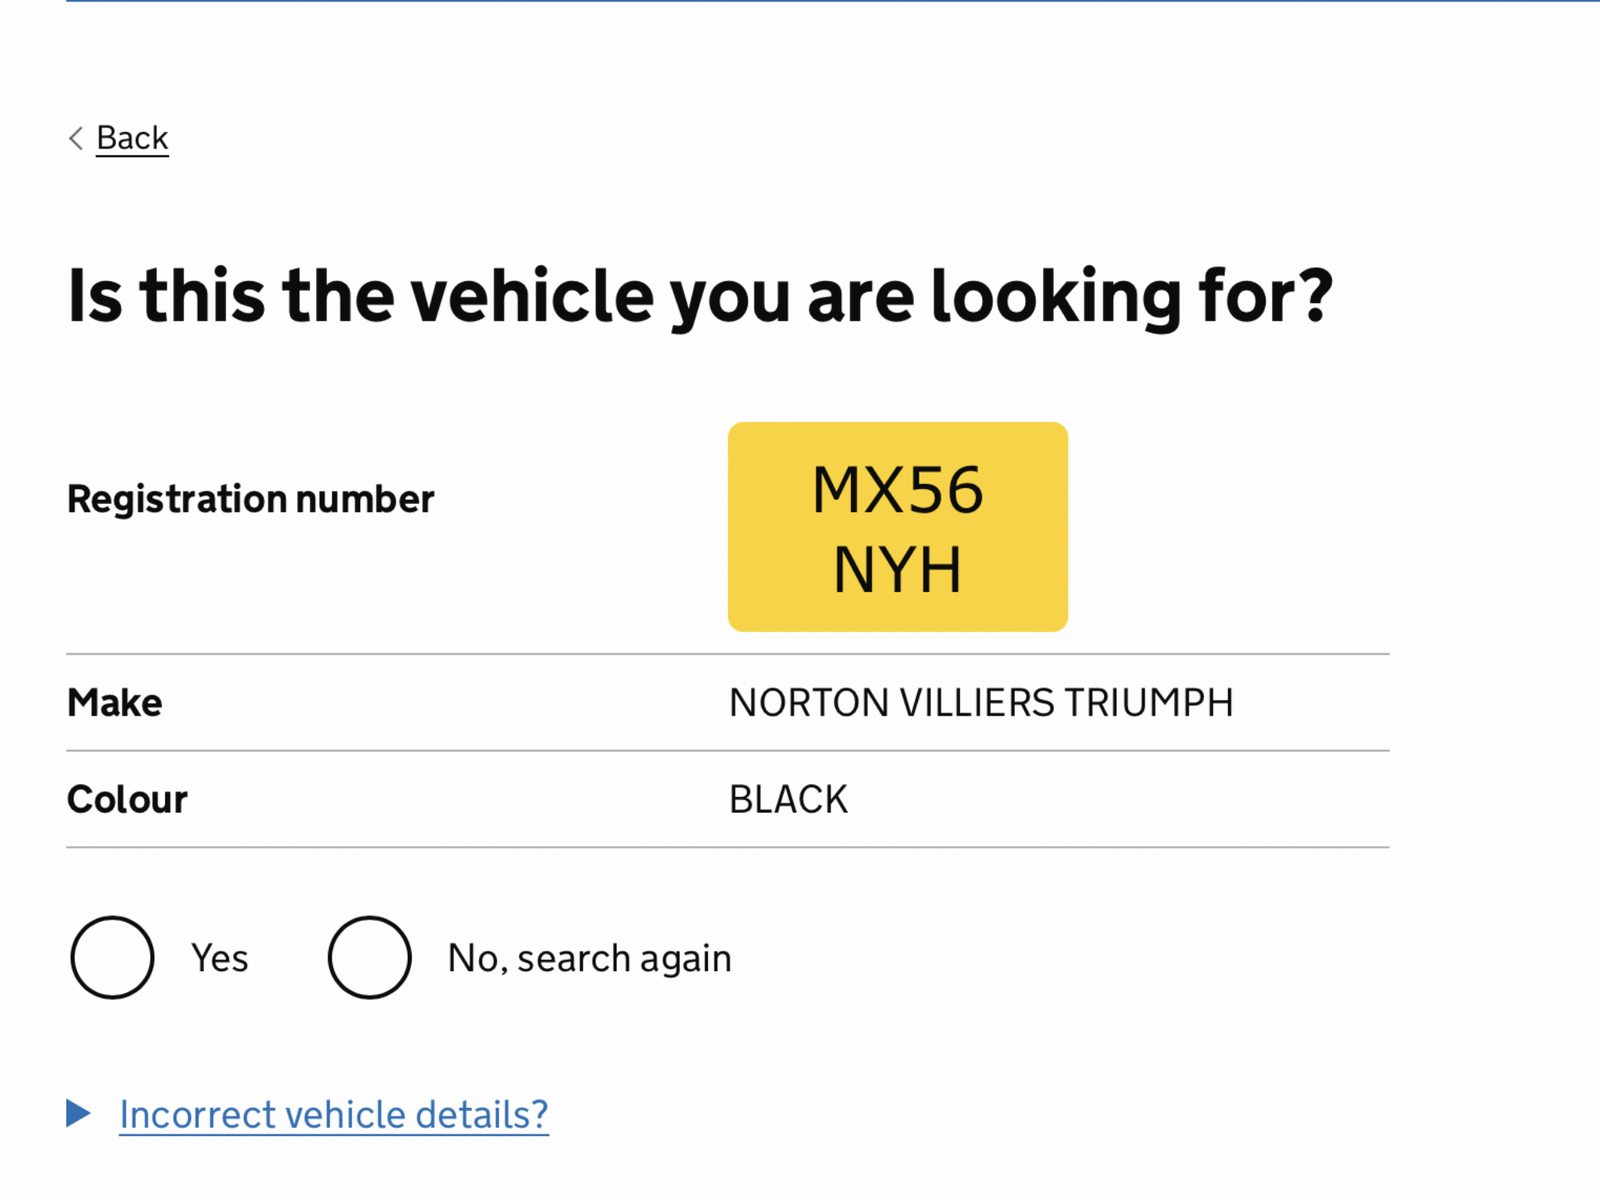
Task: Click the NORTON VILLIERS TRIUMPH value
Action: (980, 702)
